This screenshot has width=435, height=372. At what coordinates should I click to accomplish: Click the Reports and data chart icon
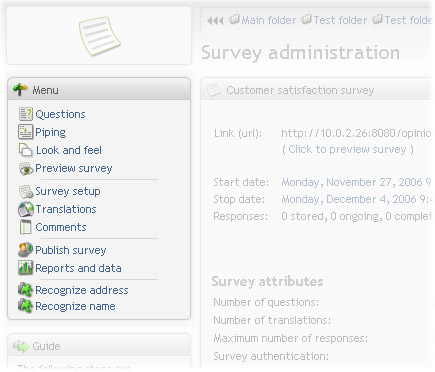(x=25, y=268)
